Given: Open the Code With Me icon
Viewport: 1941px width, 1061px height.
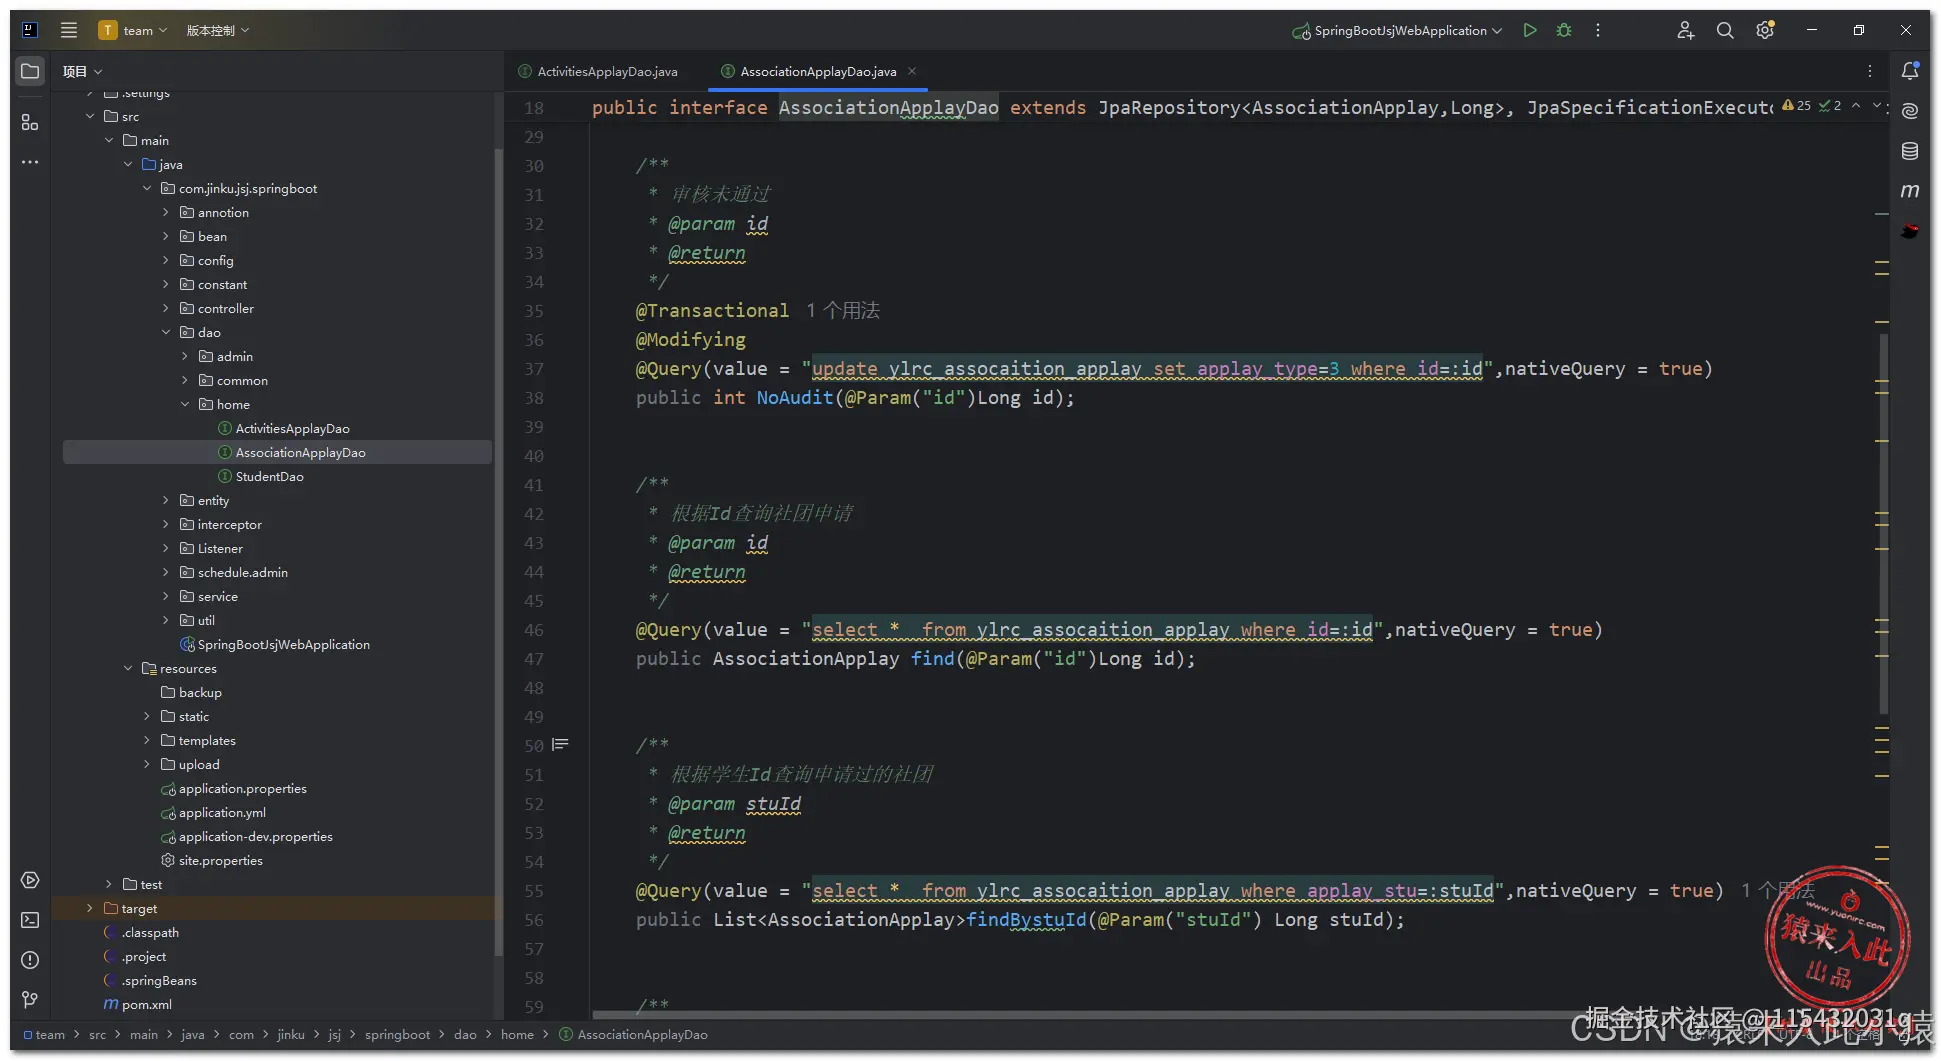Looking at the screenshot, I should 1686,30.
